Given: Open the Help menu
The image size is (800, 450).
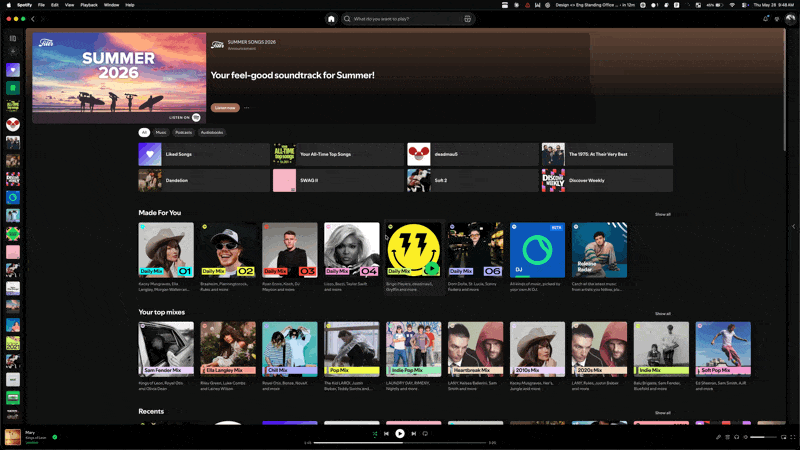Looking at the screenshot, I should click(x=130, y=5).
